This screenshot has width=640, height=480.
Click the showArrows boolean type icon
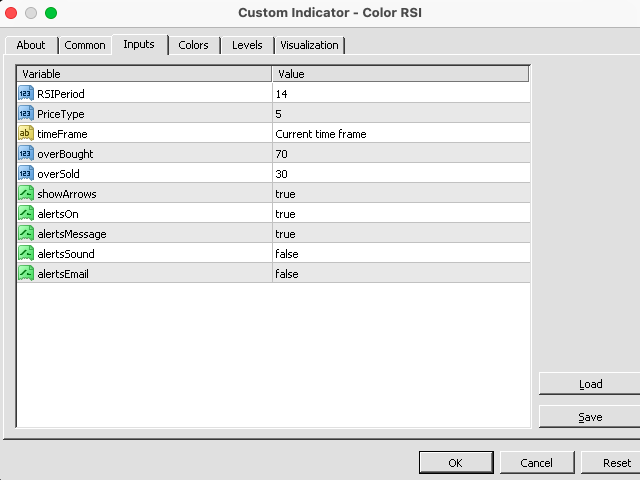point(26,193)
